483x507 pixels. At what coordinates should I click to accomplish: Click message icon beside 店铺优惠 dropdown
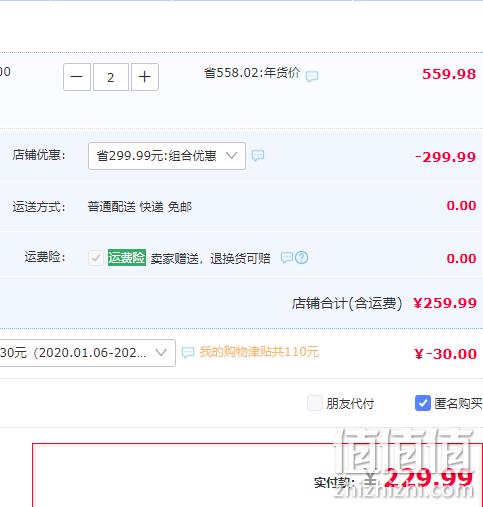click(x=258, y=155)
